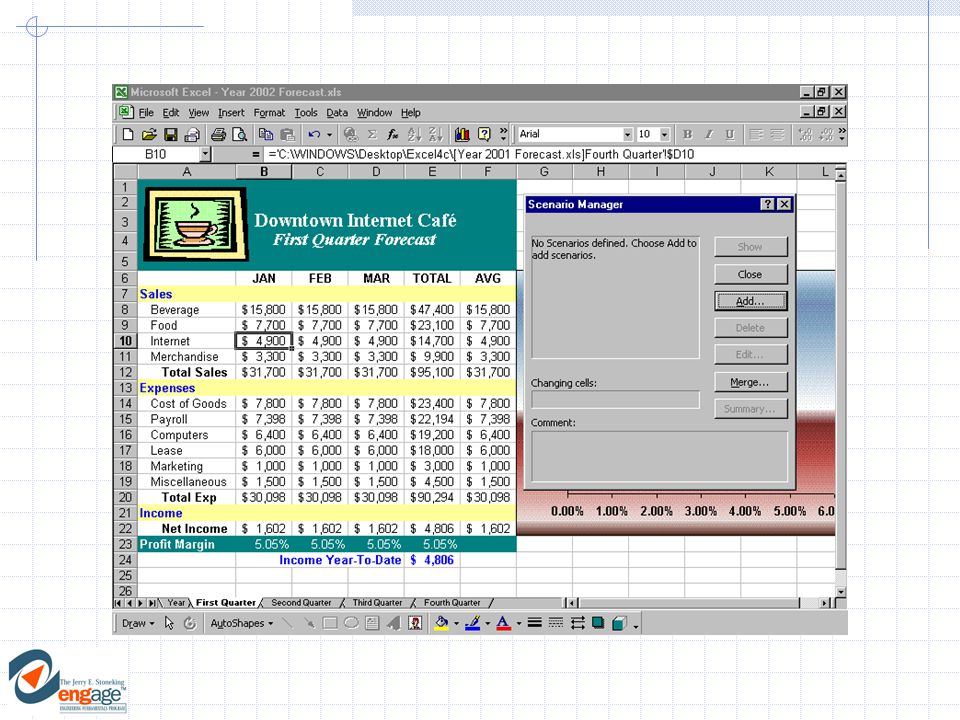
Task: Click the 3-D style icon
Action: point(620,623)
